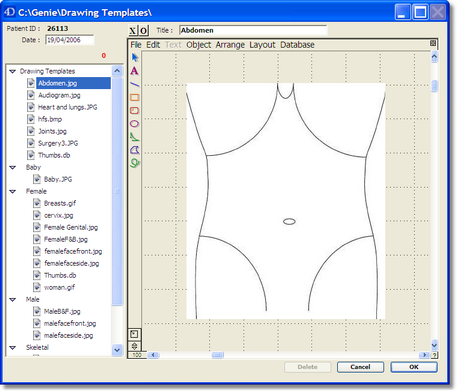Image resolution: width=457 pixels, height=392 pixels.
Task: Select femalefaceside.jpg template
Action: tap(72, 263)
